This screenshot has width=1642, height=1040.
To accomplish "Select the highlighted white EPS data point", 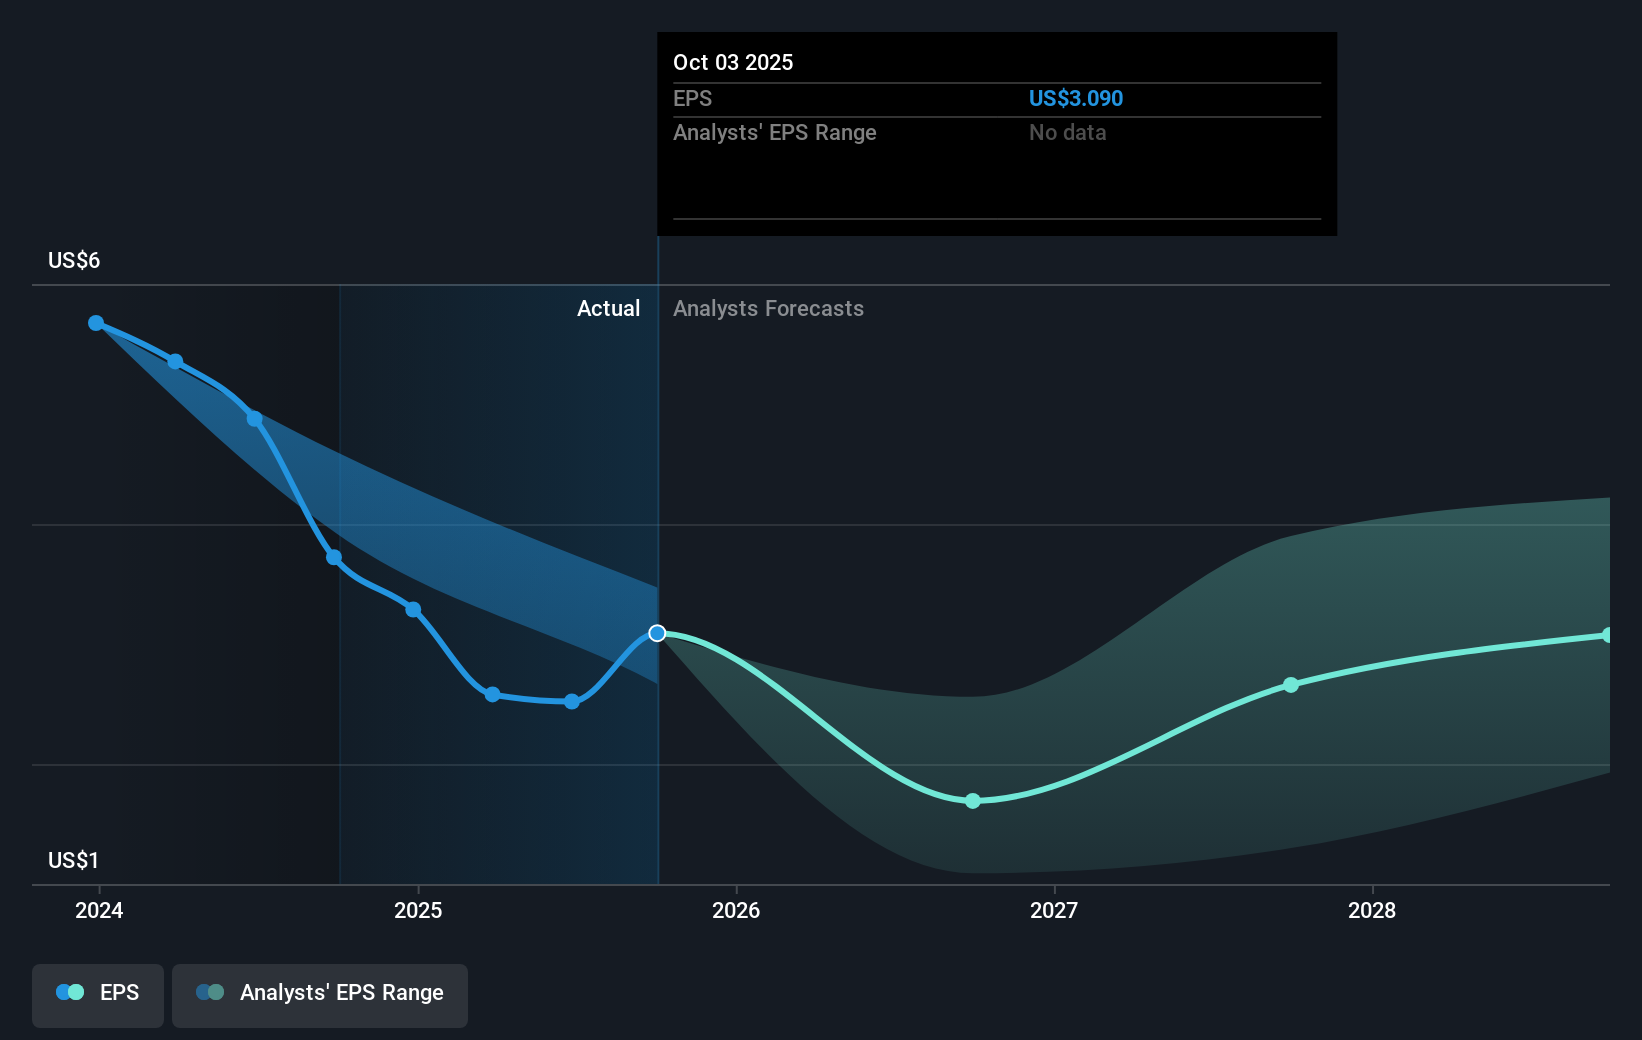I will point(657,632).
